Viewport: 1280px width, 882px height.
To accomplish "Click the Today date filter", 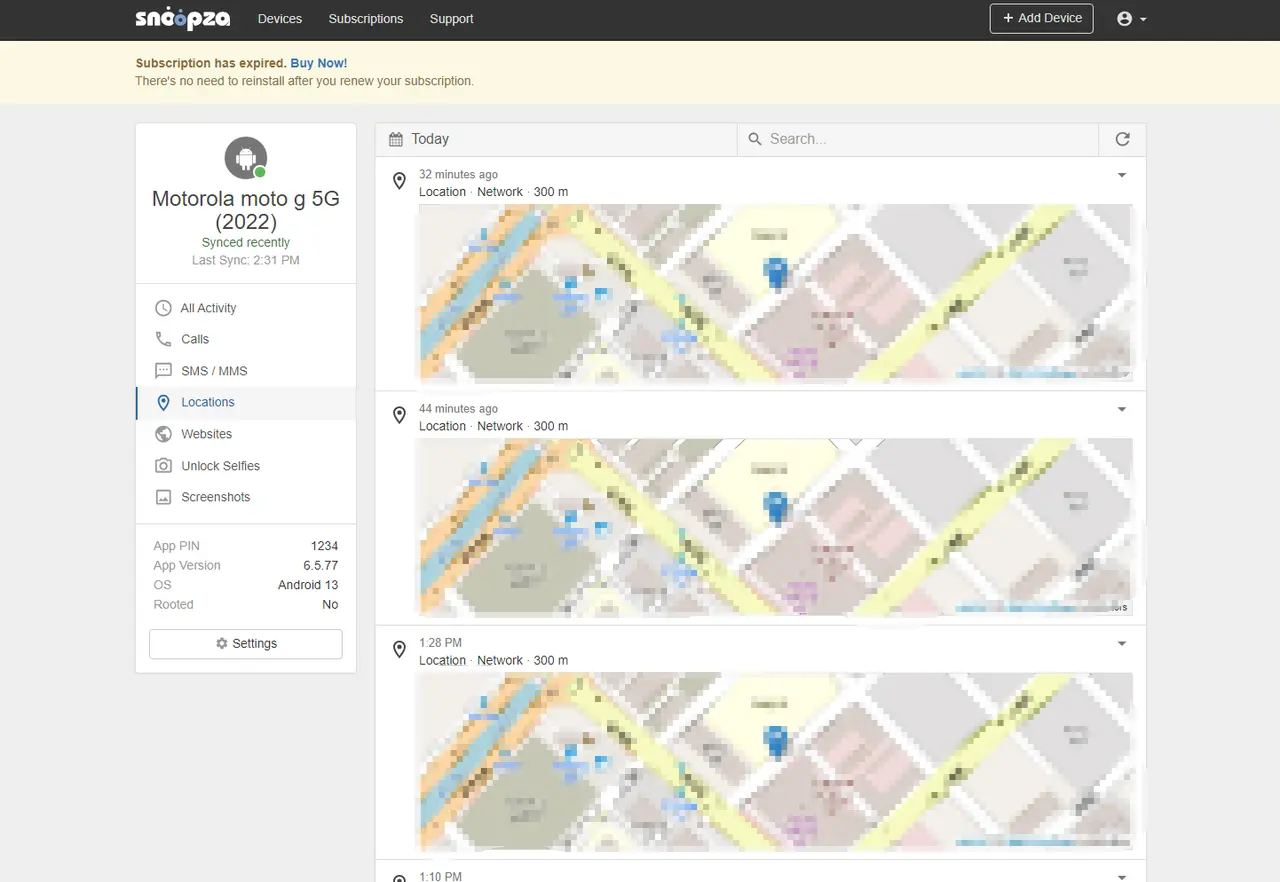I will pos(556,139).
